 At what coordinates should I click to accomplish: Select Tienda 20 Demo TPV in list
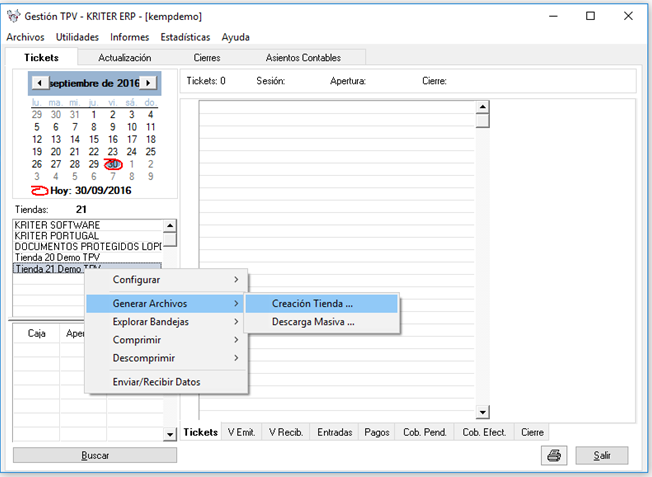pyautogui.click(x=58, y=257)
